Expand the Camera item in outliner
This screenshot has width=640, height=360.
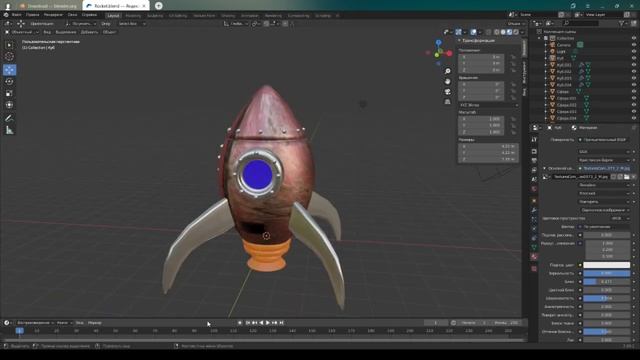(546, 45)
